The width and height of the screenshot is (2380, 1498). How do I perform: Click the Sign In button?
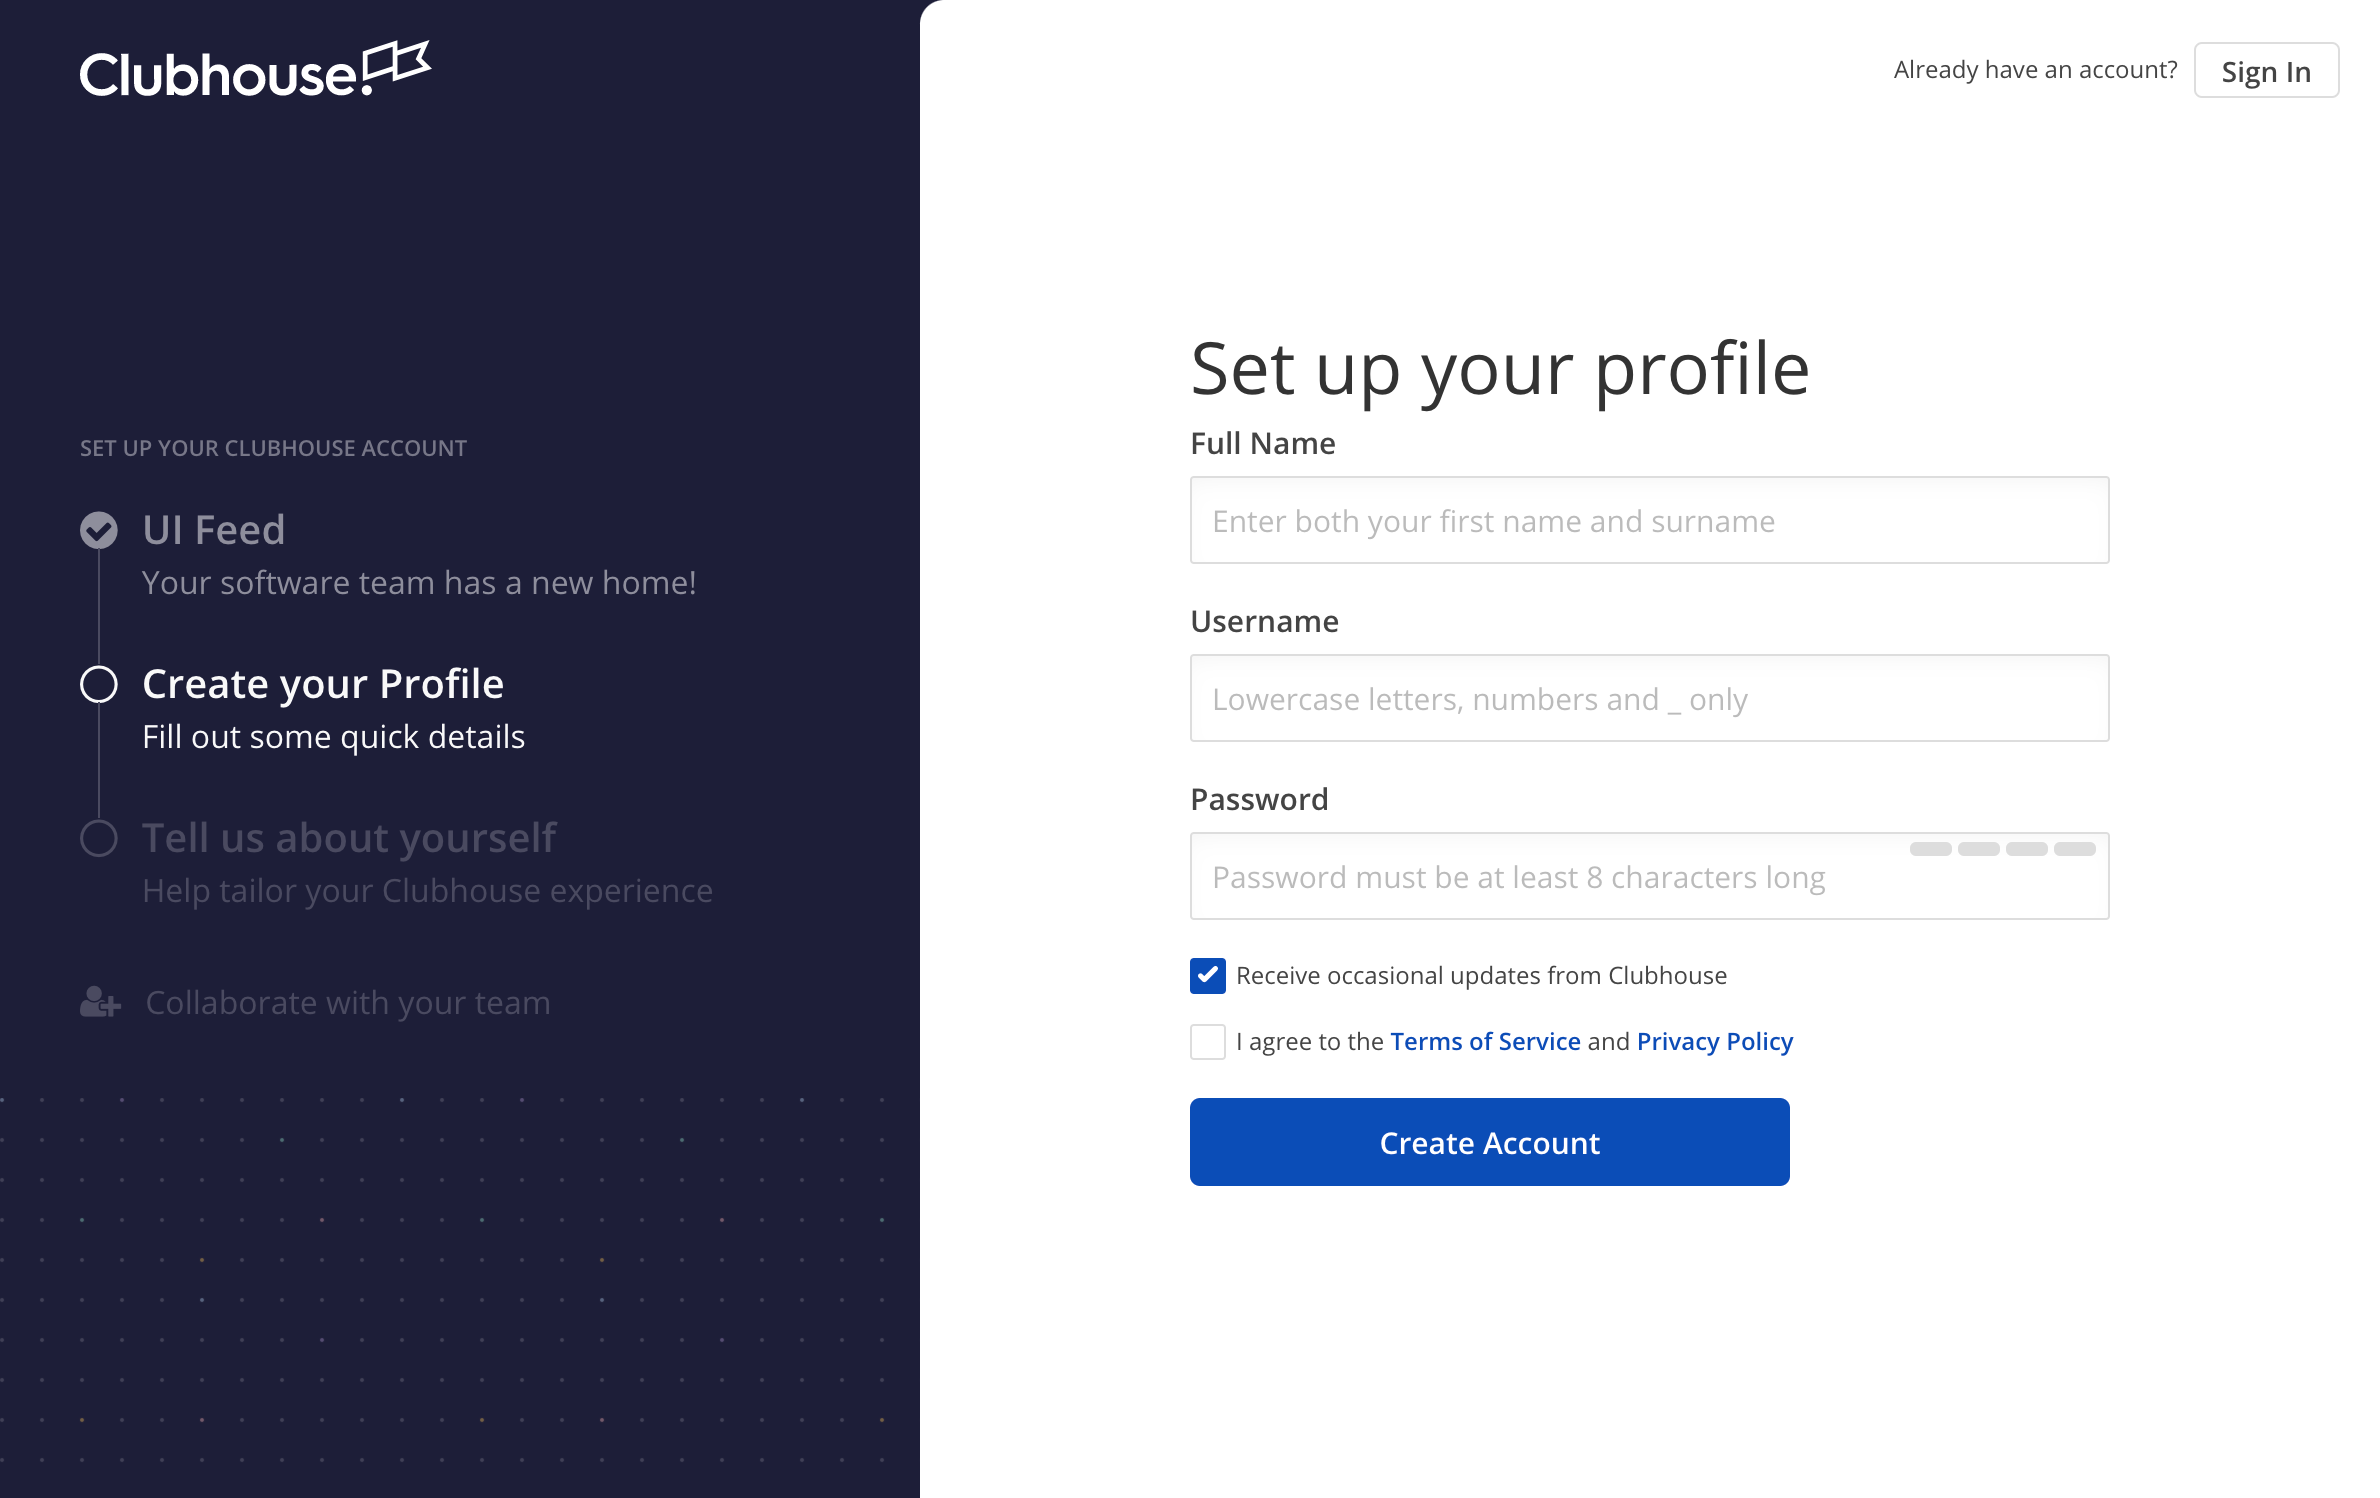click(2264, 69)
